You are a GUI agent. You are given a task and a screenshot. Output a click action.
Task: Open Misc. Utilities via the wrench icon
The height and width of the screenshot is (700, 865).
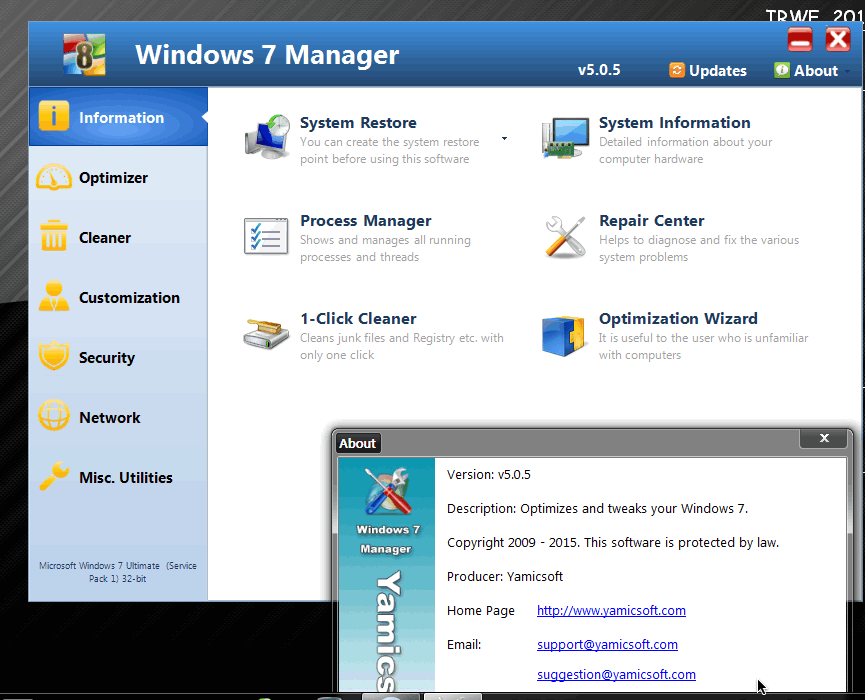pyautogui.click(x=54, y=475)
